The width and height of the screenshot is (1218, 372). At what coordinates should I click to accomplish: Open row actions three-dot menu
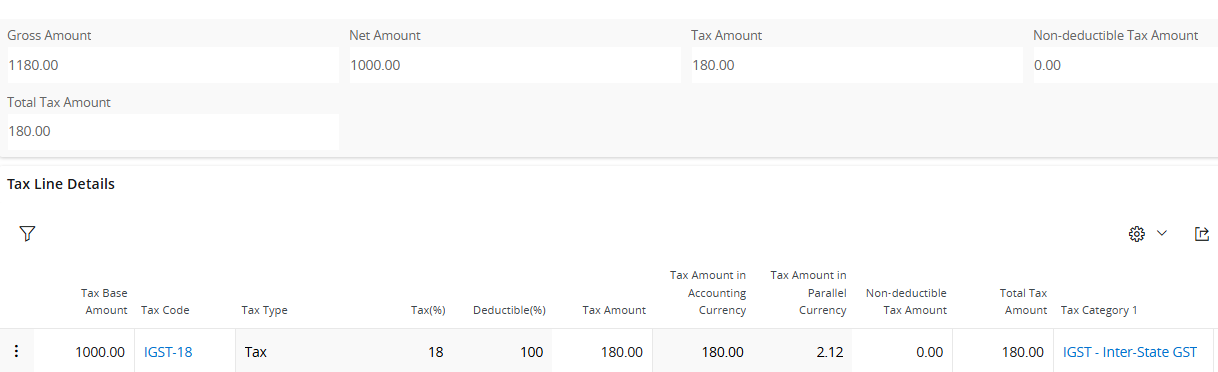(16, 351)
